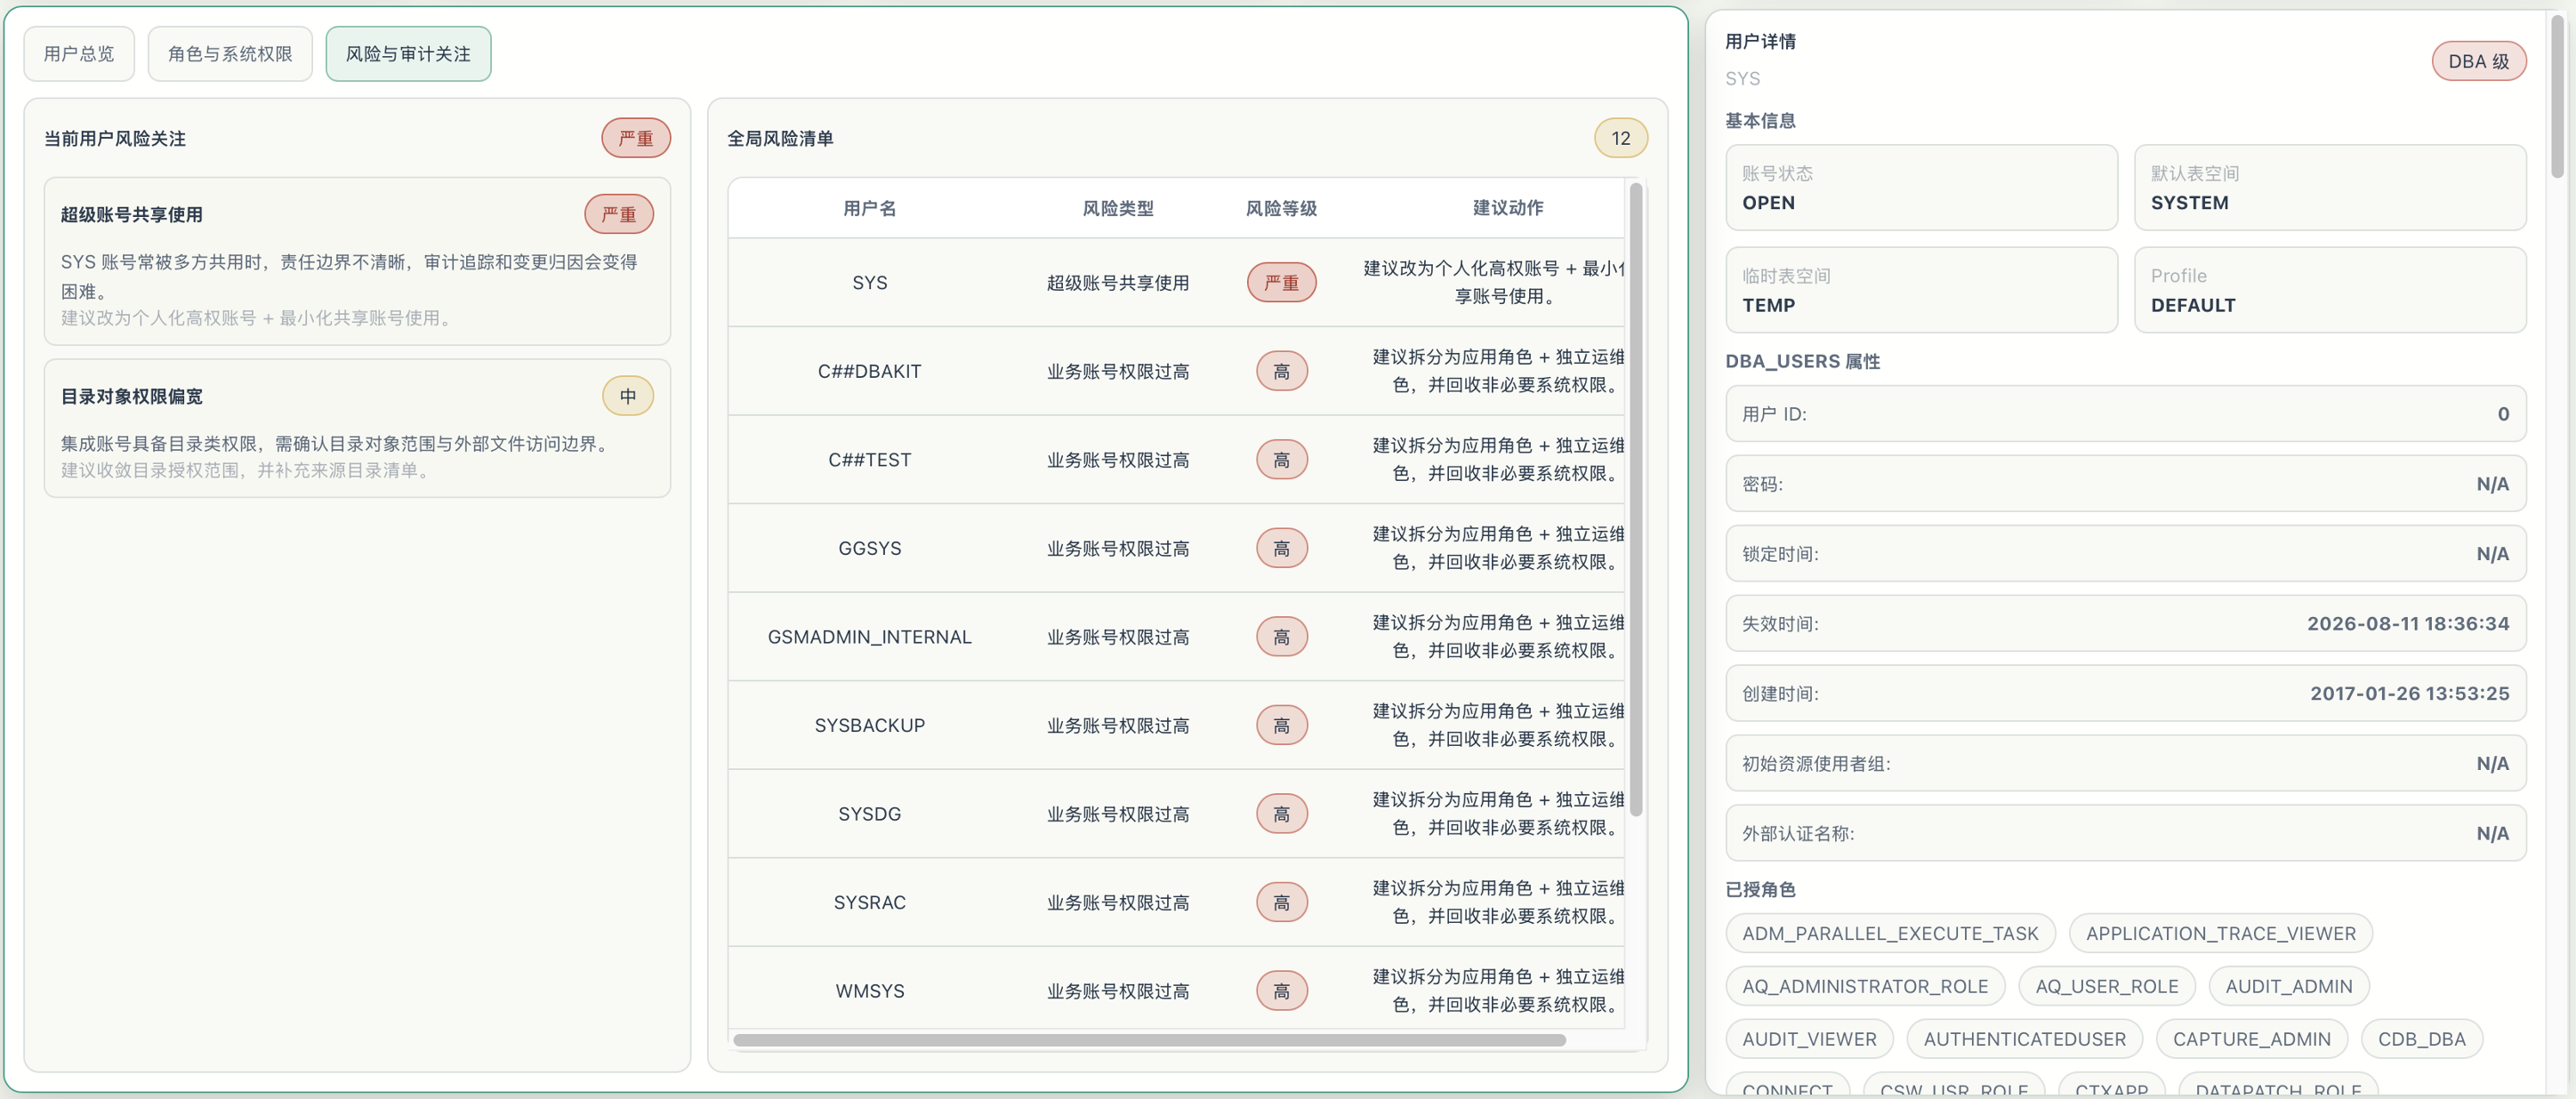The width and height of the screenshot is (2576, 1099).
Task: Switch to 角色与系统权限 tab
Action: [x=230, y=54]
